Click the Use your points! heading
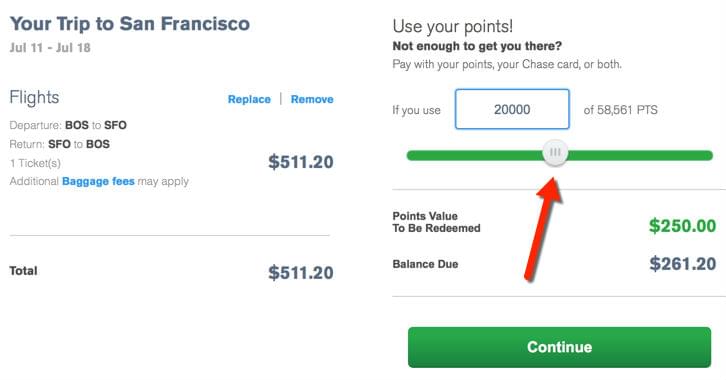Image resolution: width=726 pixels, height=380 pixels. coord(453,26)
